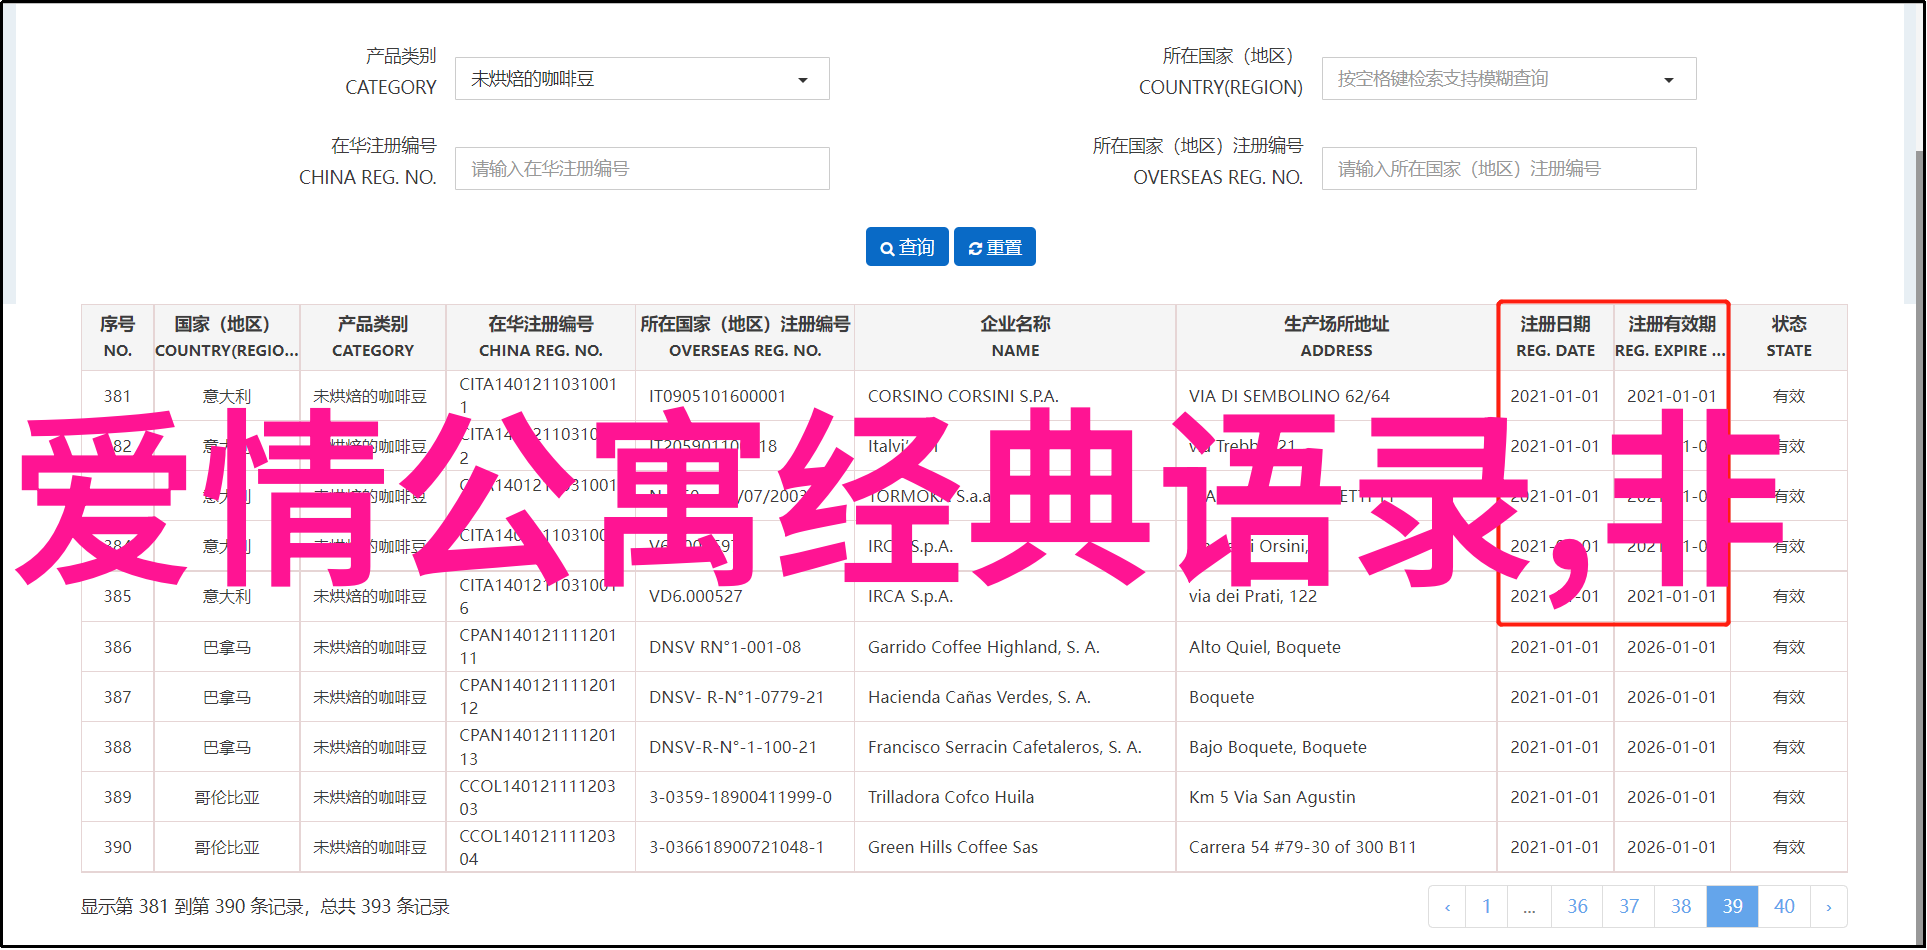
Task: Select 哥伦比亚 in row 389
Action: coord(227,798)
